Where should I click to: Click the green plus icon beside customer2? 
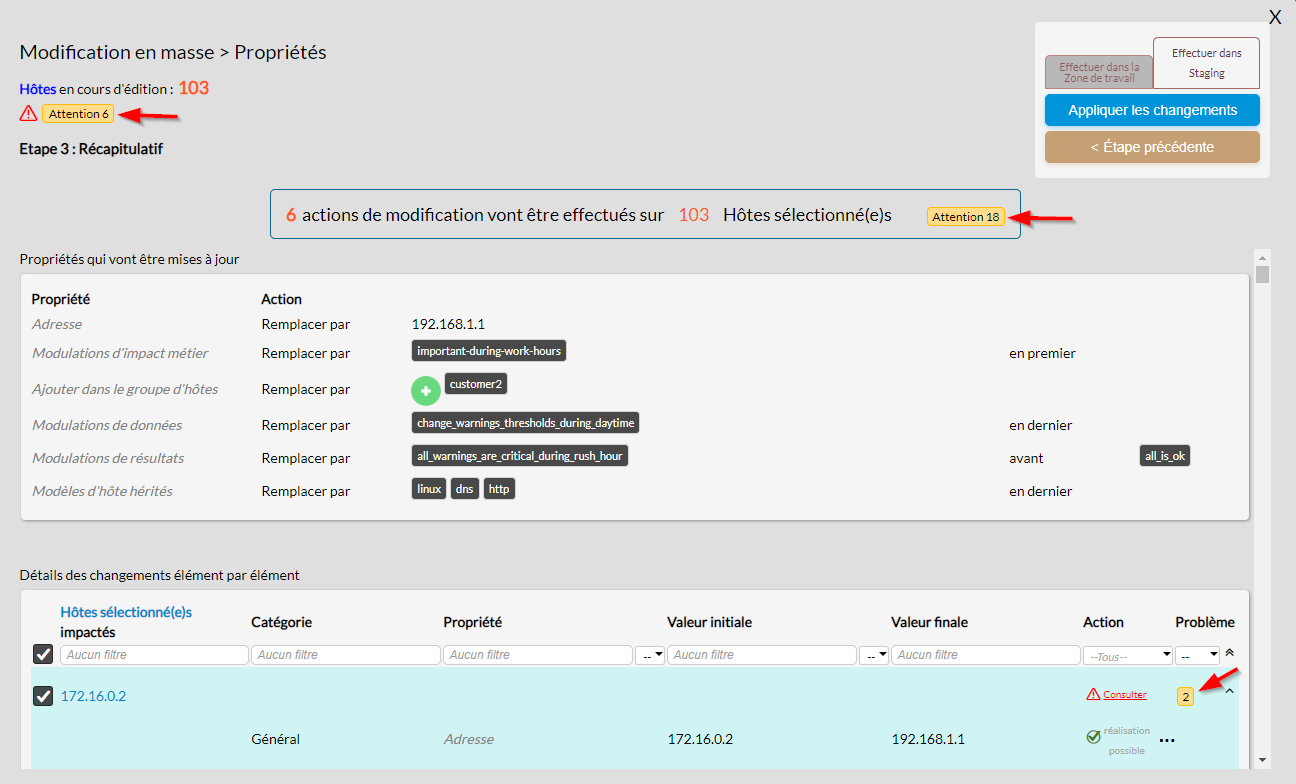426,391
